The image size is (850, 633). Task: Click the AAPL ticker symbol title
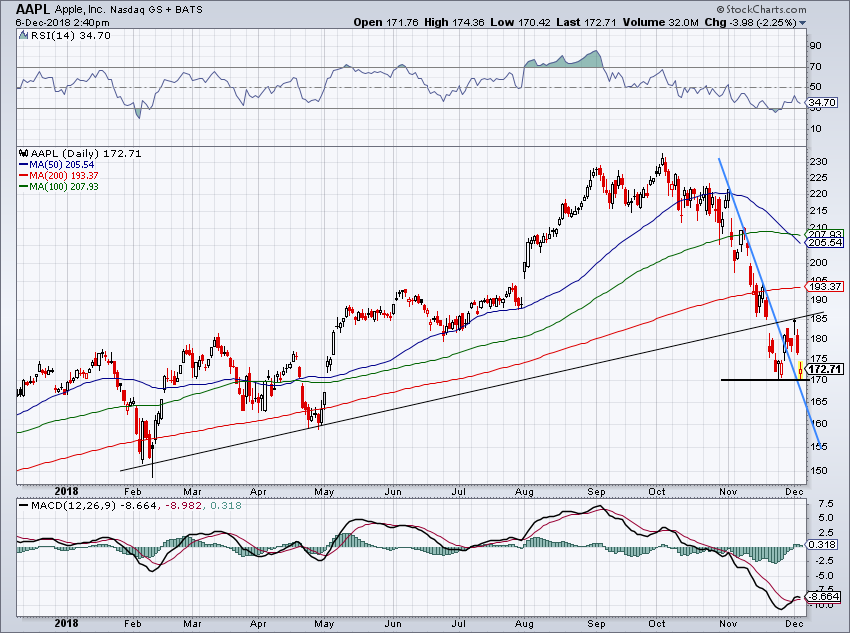(33, 9)
